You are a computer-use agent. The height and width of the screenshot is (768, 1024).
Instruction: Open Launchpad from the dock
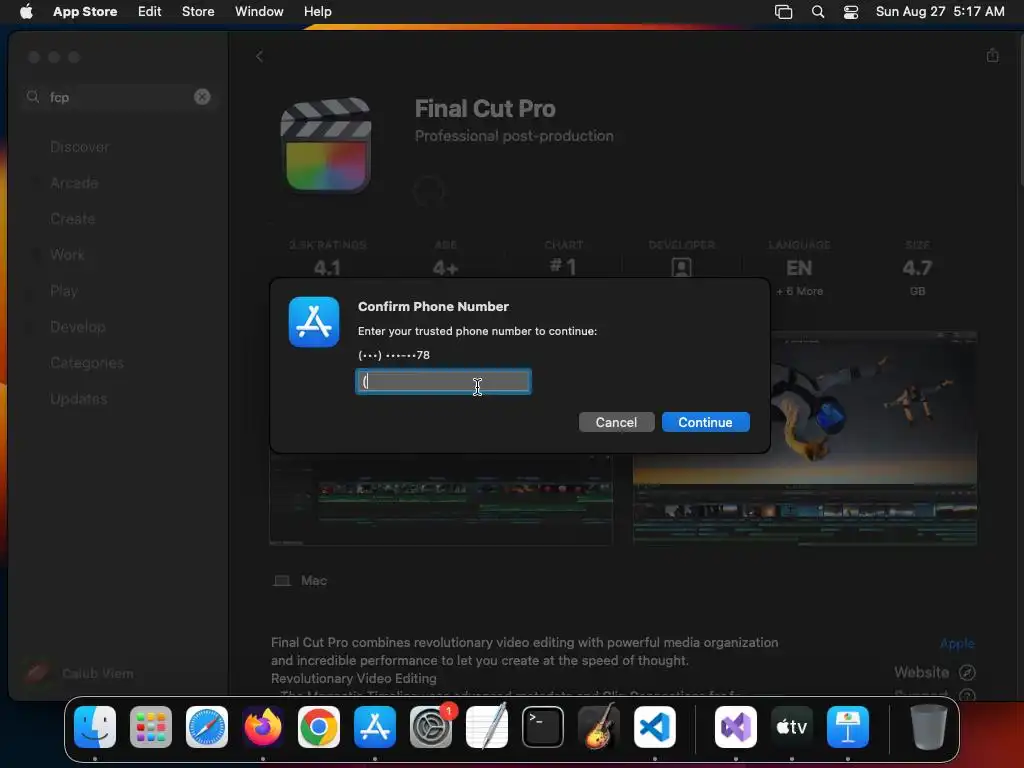[151, 727]
